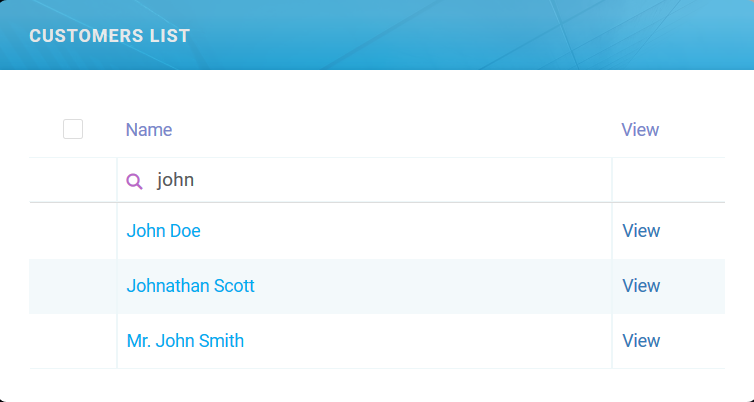This screenshot has height=402, width=754.
Task: Click empty first-column cell of Mr. John Smith row
Action: coord(73,341)
